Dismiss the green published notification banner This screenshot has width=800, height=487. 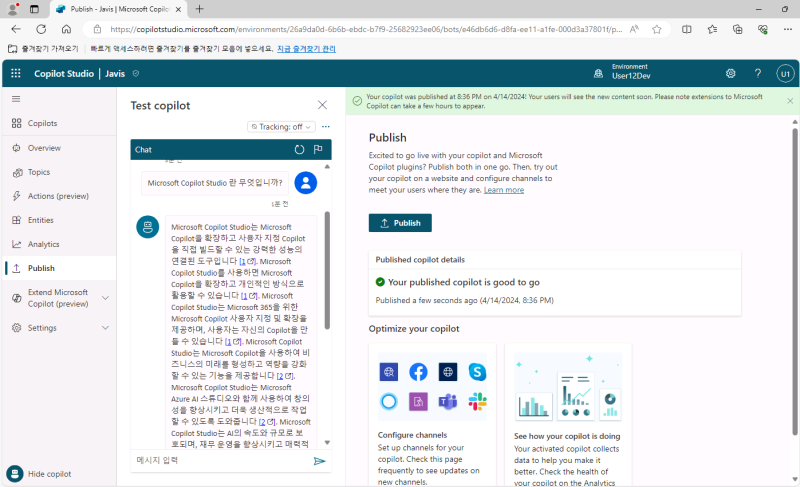(x=790, y=101)
